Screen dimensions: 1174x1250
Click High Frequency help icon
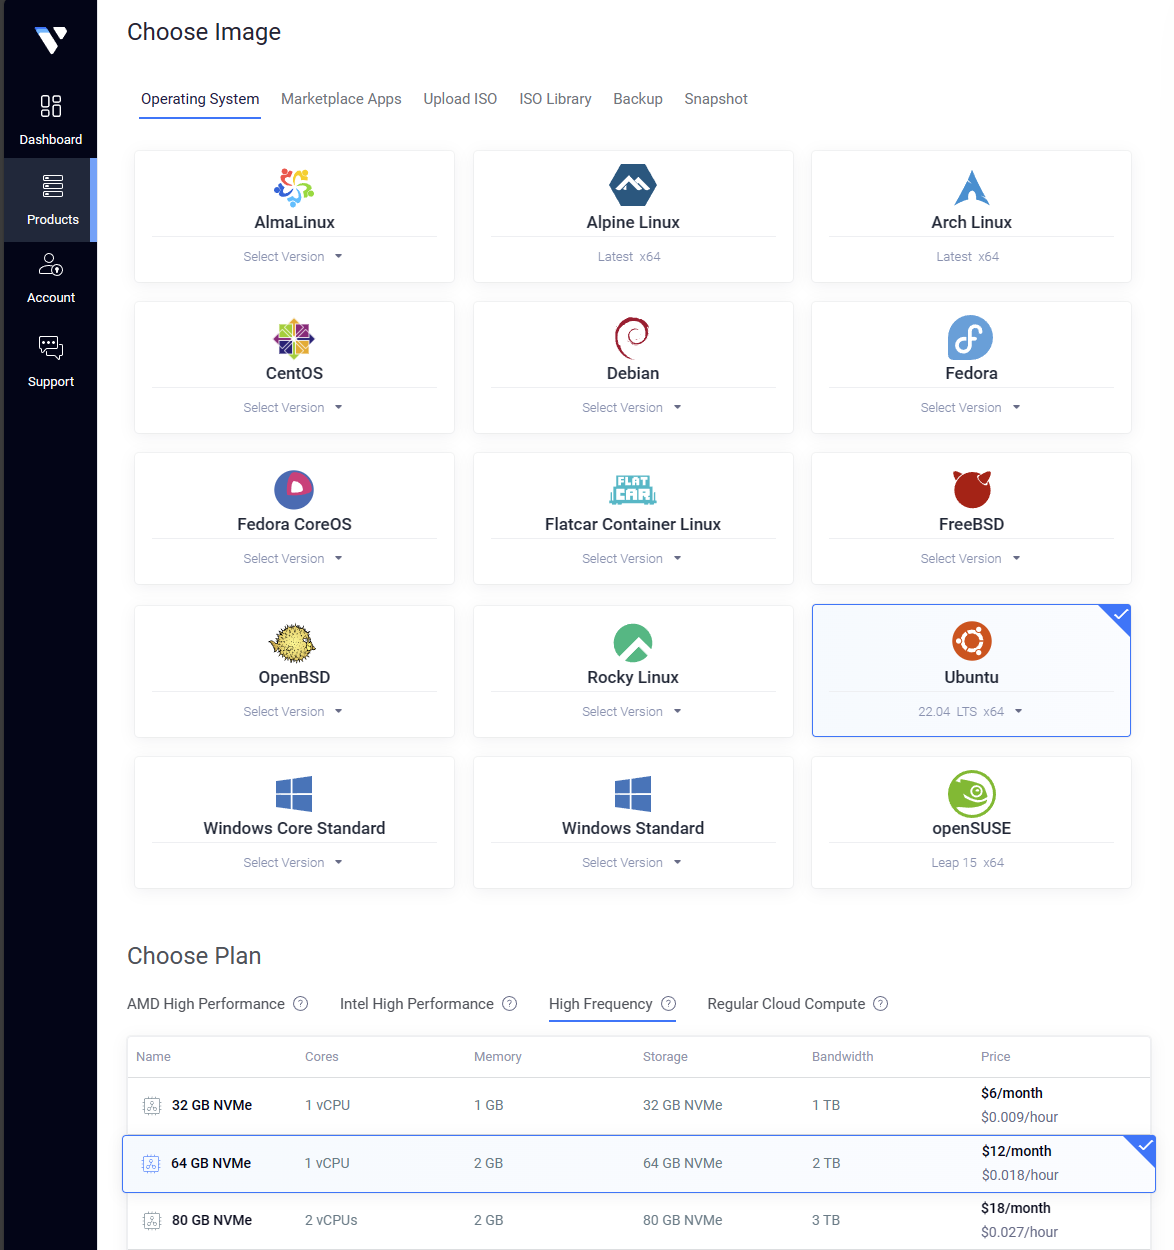pyautogui.click(x=668, y=1003)
